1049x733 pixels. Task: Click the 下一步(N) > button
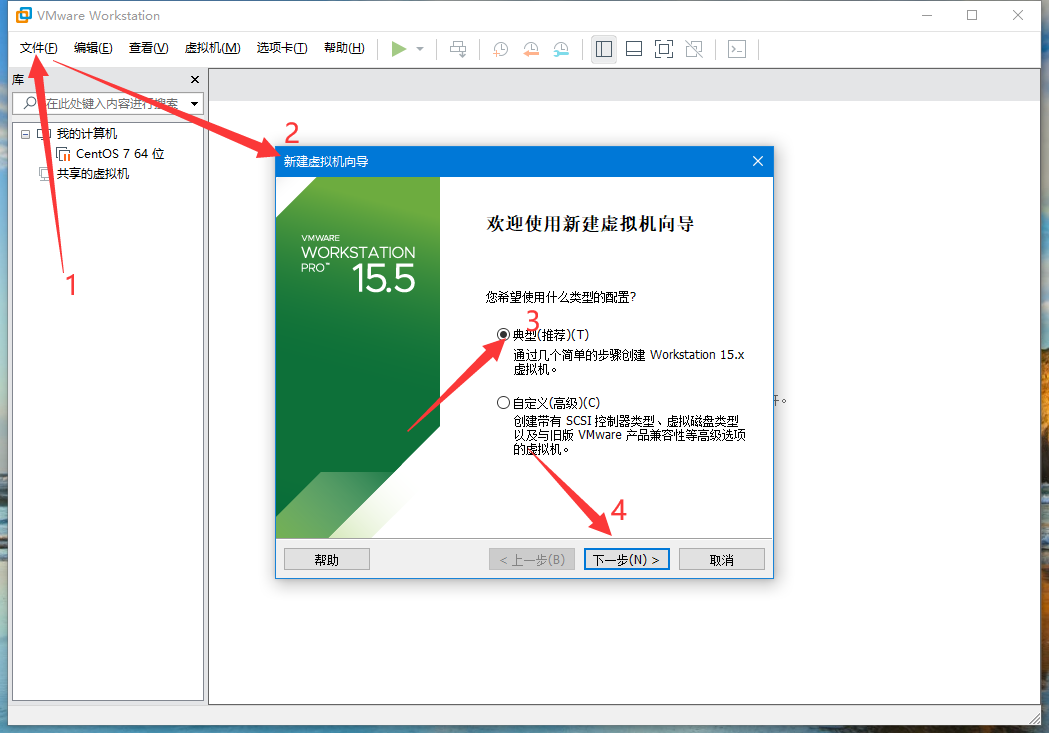point(626,560)
